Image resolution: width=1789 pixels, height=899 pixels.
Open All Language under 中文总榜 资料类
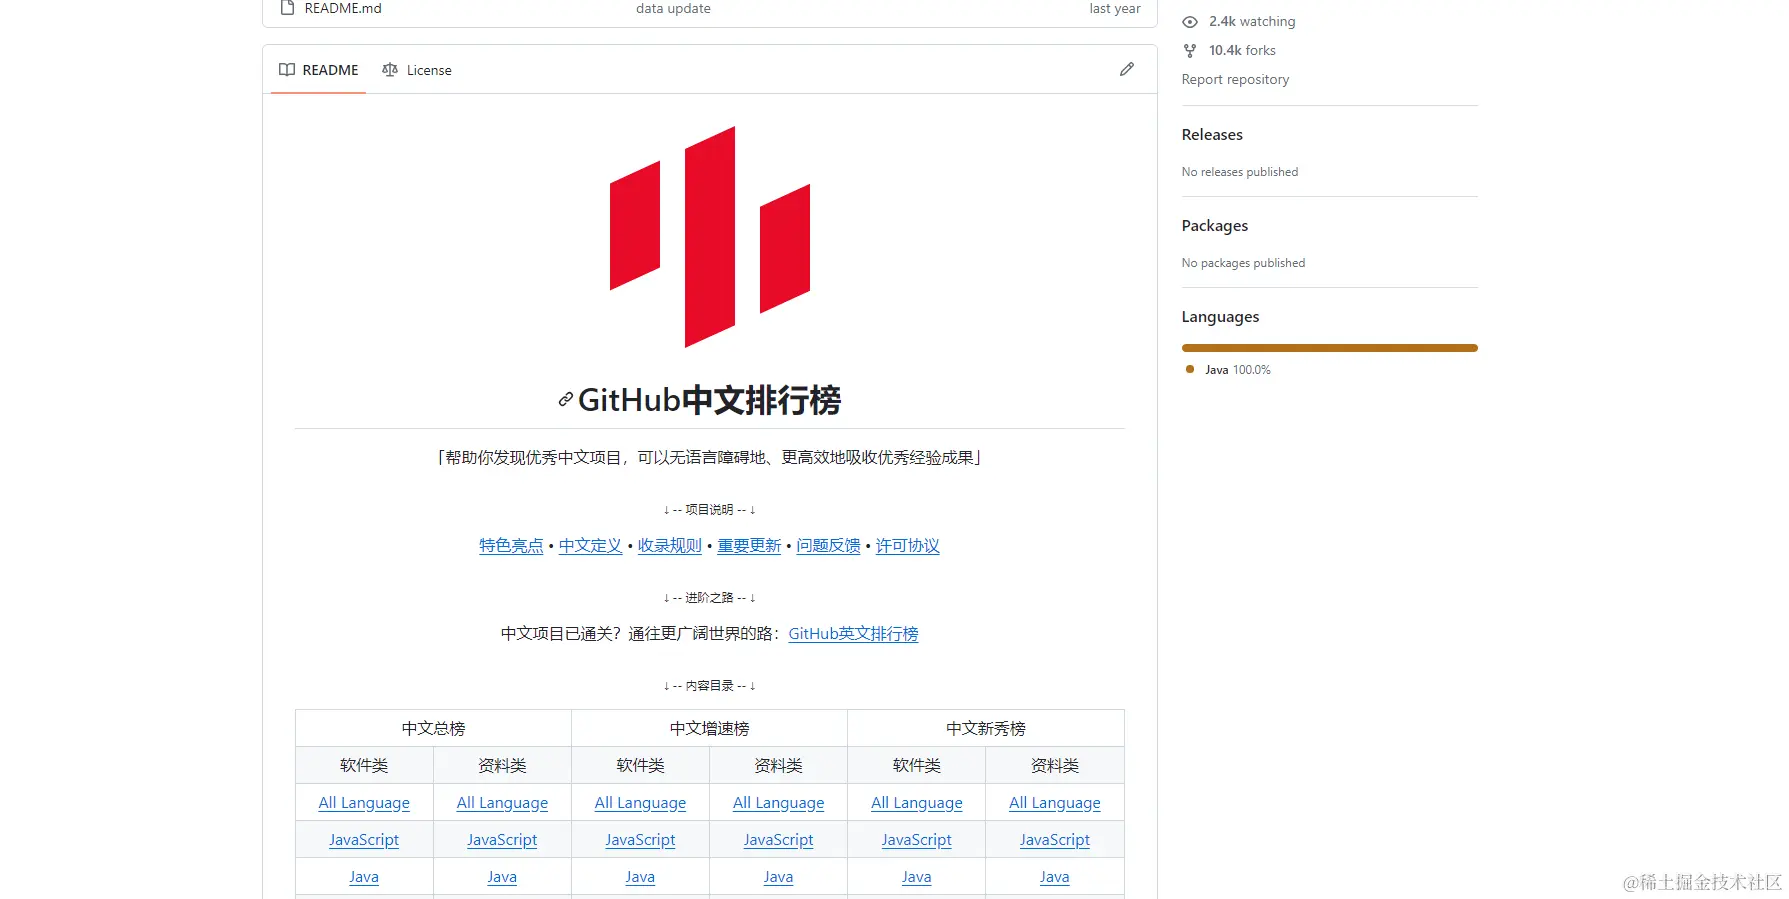click(x=502, y=803)
